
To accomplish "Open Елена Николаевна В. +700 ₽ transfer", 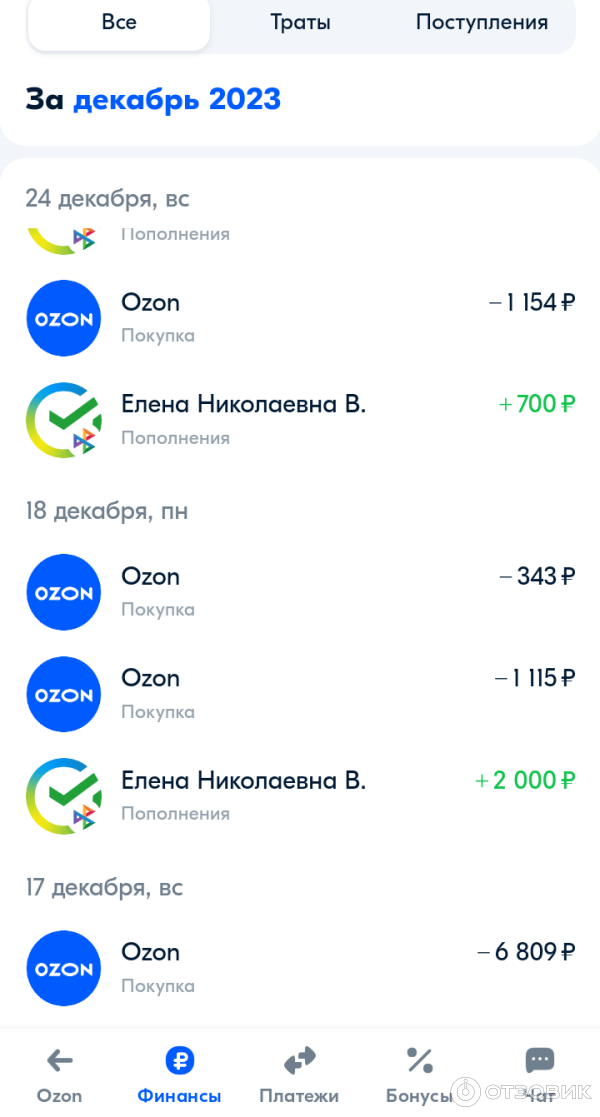I will pyautogui.click(x=243, y=404).
